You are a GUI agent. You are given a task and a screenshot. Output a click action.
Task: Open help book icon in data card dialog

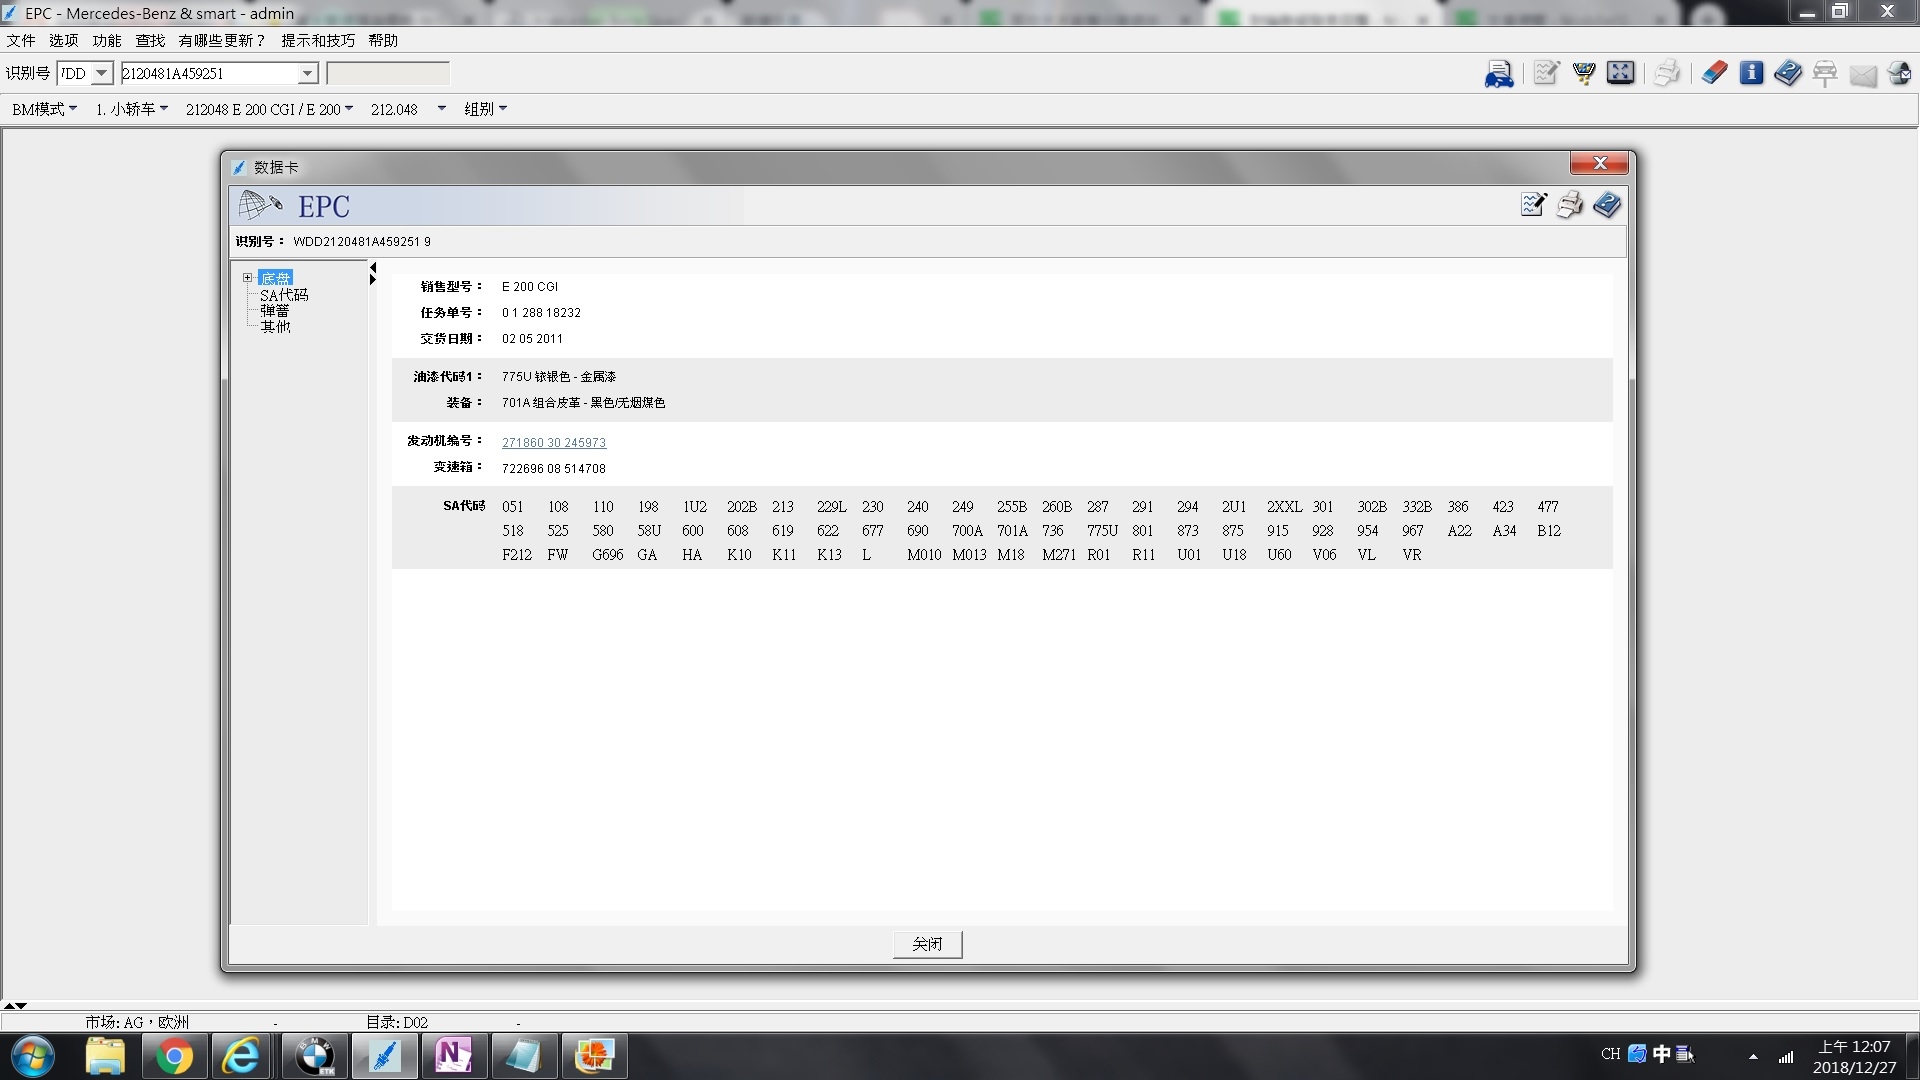pos(1607,205)
